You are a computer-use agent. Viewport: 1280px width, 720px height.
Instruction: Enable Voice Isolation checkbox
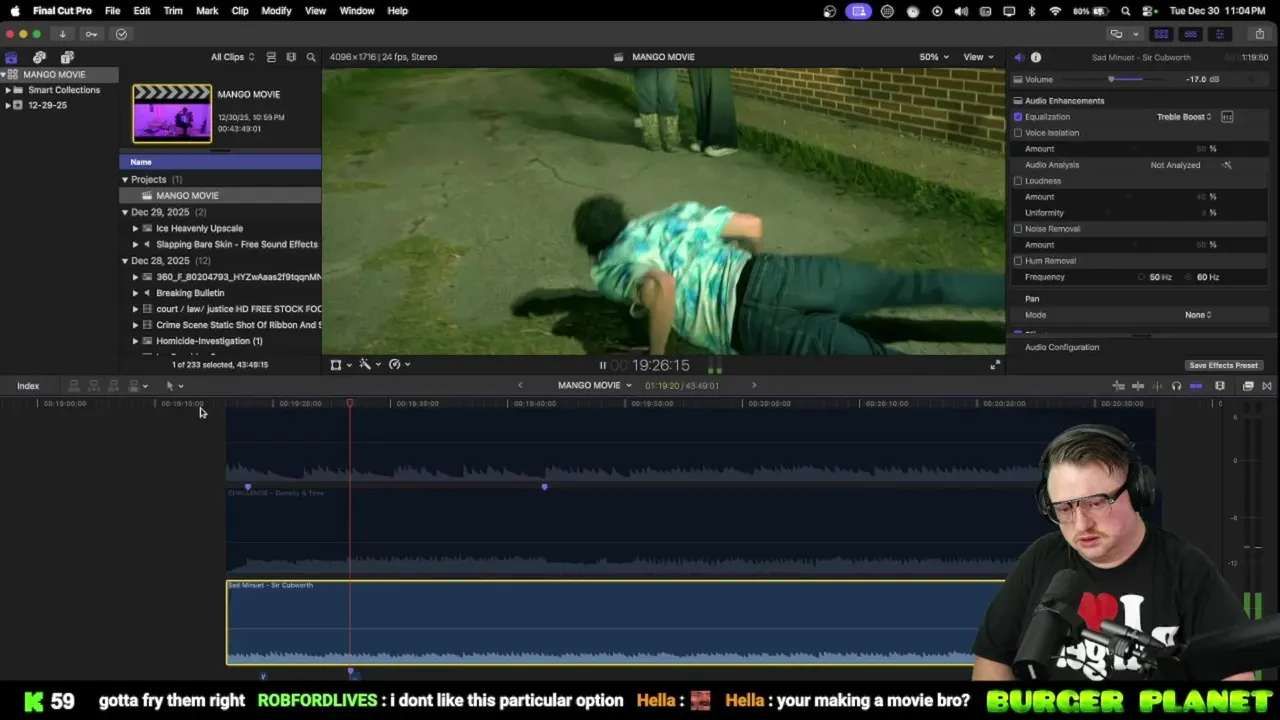pyautogui.click(x=1018, y=133)
